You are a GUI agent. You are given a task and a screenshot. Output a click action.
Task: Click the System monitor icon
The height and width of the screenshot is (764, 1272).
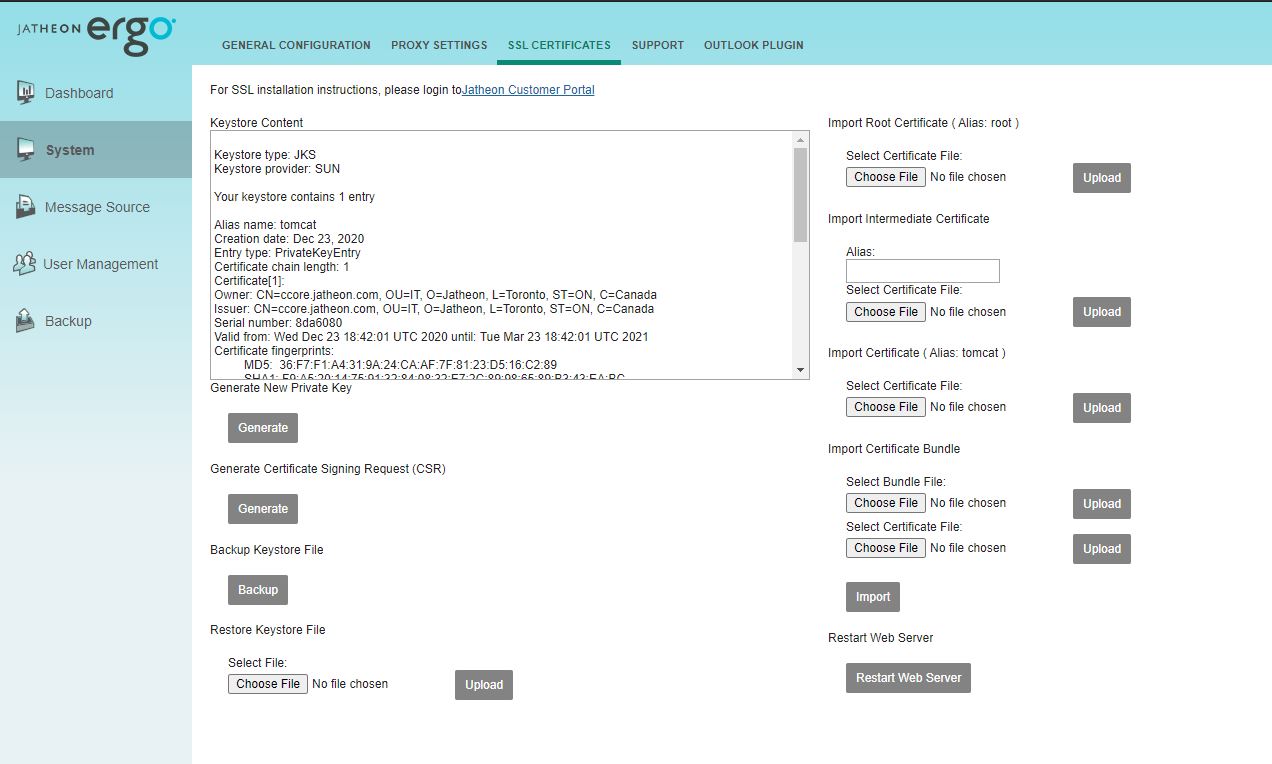(26, 149)
